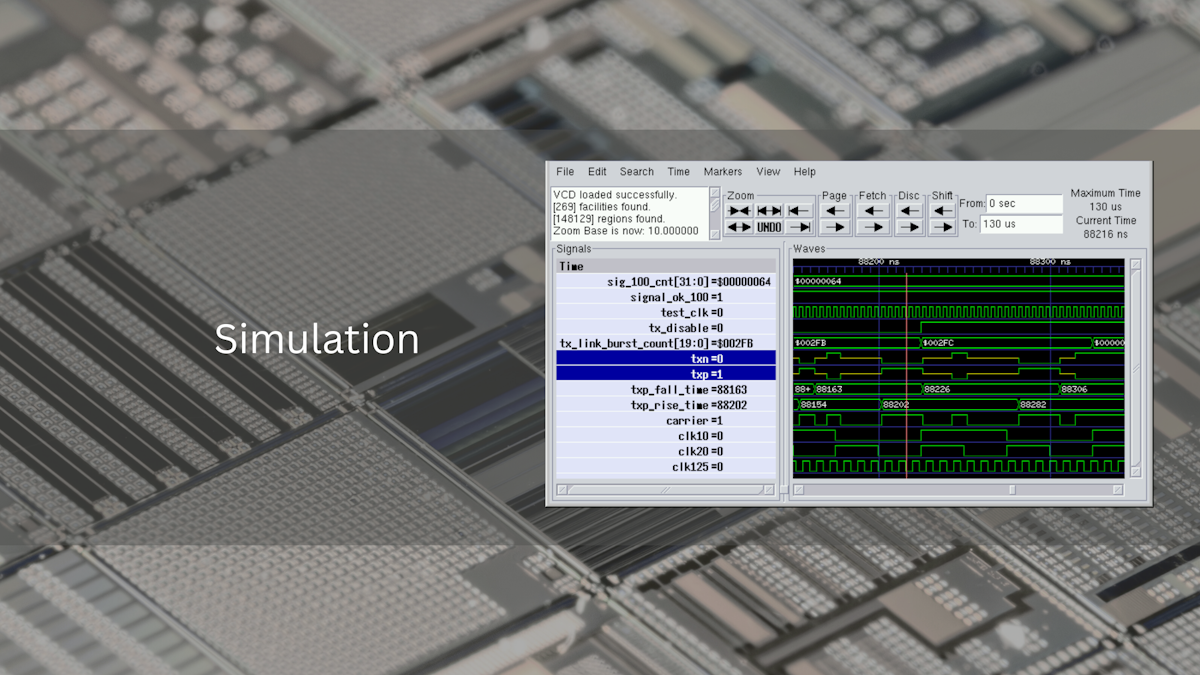Click the Time header row in Signals
Viewport: 1200px width, 675px height.
click(666, 267)
